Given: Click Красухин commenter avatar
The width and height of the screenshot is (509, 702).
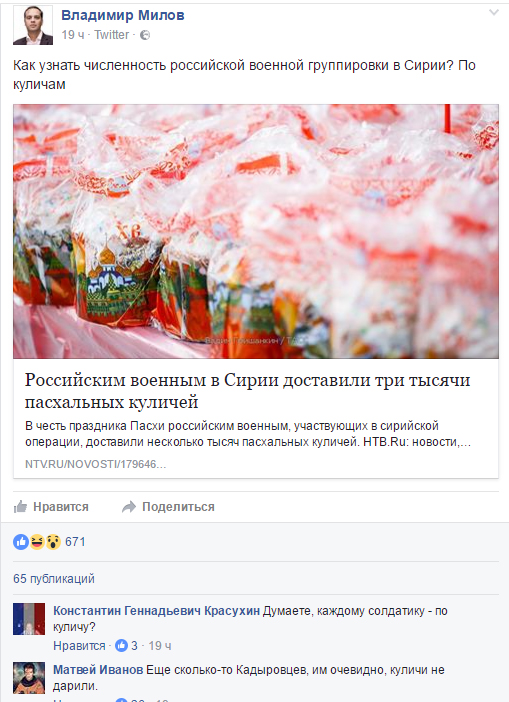Looking at the screenshot, I should tap(29, 619).
